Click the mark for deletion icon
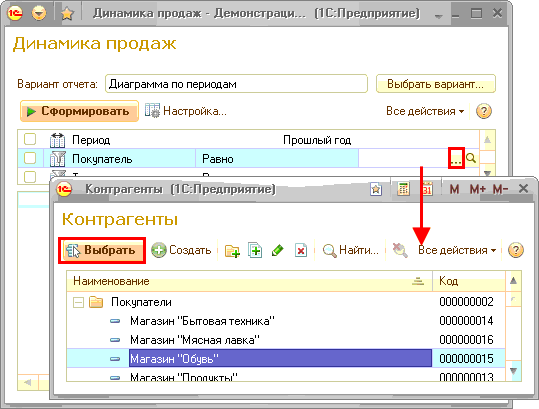539x409 pixels. tap(301, 250)
